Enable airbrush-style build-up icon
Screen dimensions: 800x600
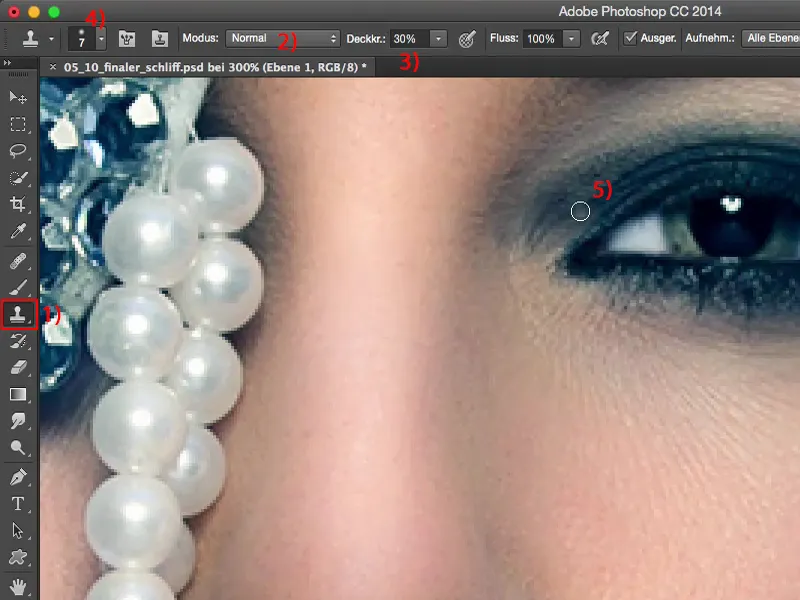tap(599, 39)
